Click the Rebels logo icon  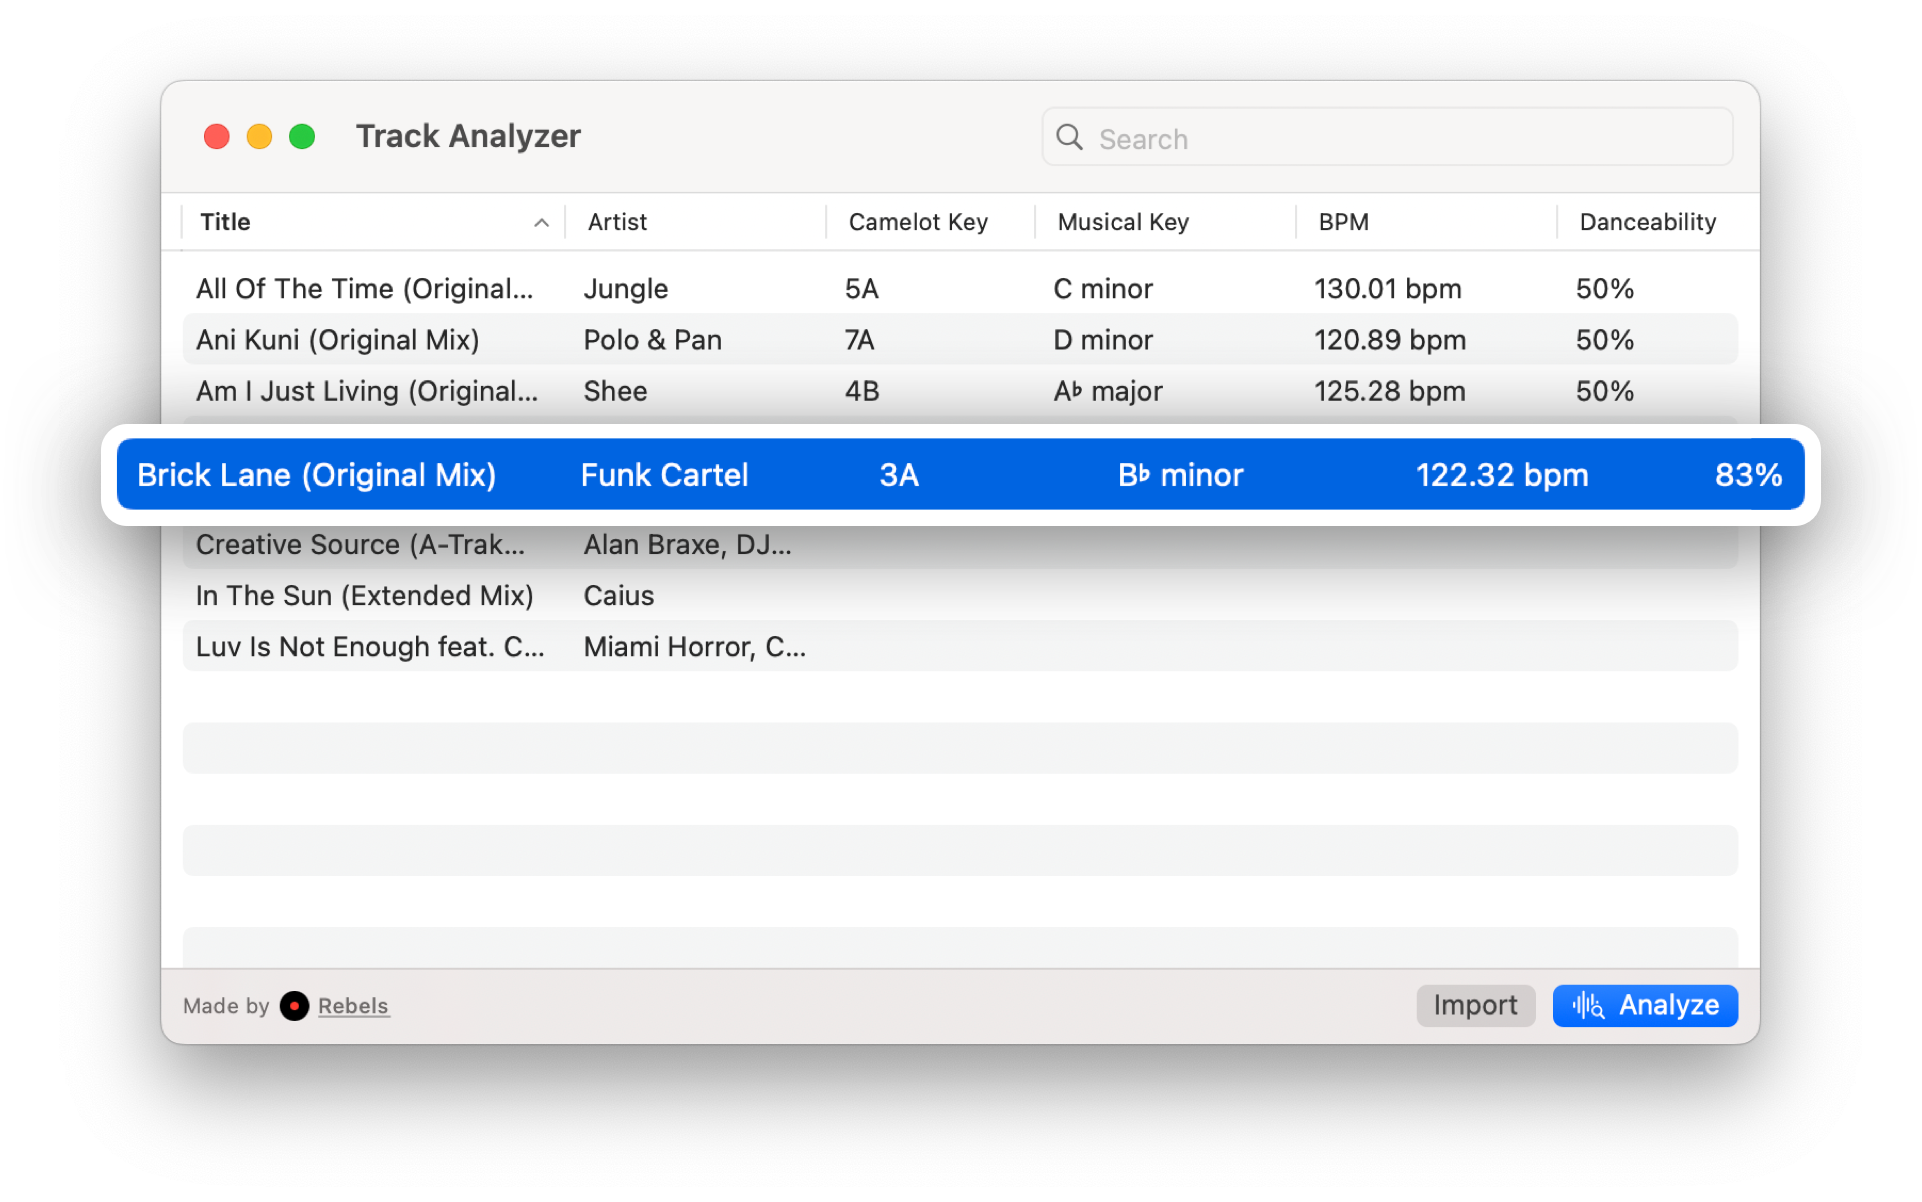pyautogui.click(x=294, y=1006)
